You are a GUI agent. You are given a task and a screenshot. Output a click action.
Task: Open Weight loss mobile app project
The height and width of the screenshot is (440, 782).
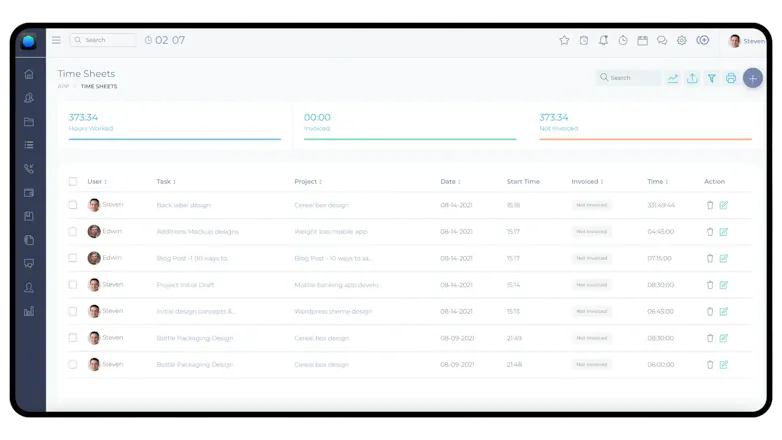[x=331, y=231]
